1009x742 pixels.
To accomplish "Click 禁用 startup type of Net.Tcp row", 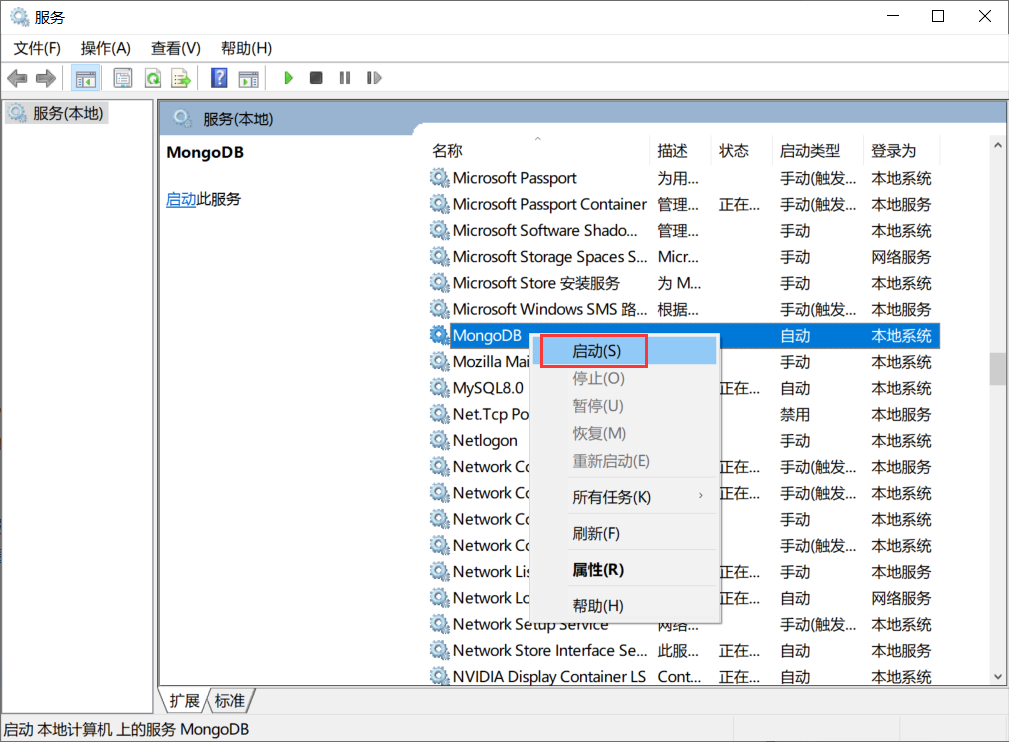I will point(795,414).
